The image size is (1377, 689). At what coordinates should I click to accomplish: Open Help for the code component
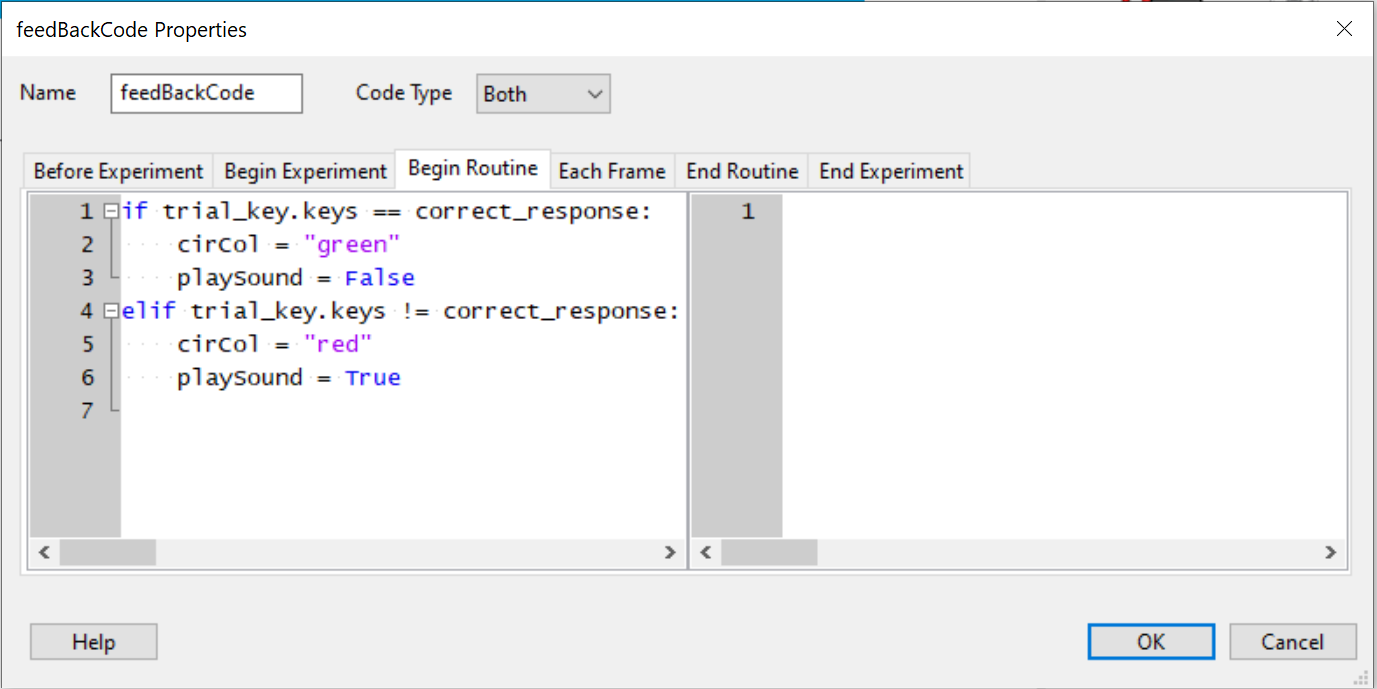point(93,642)
